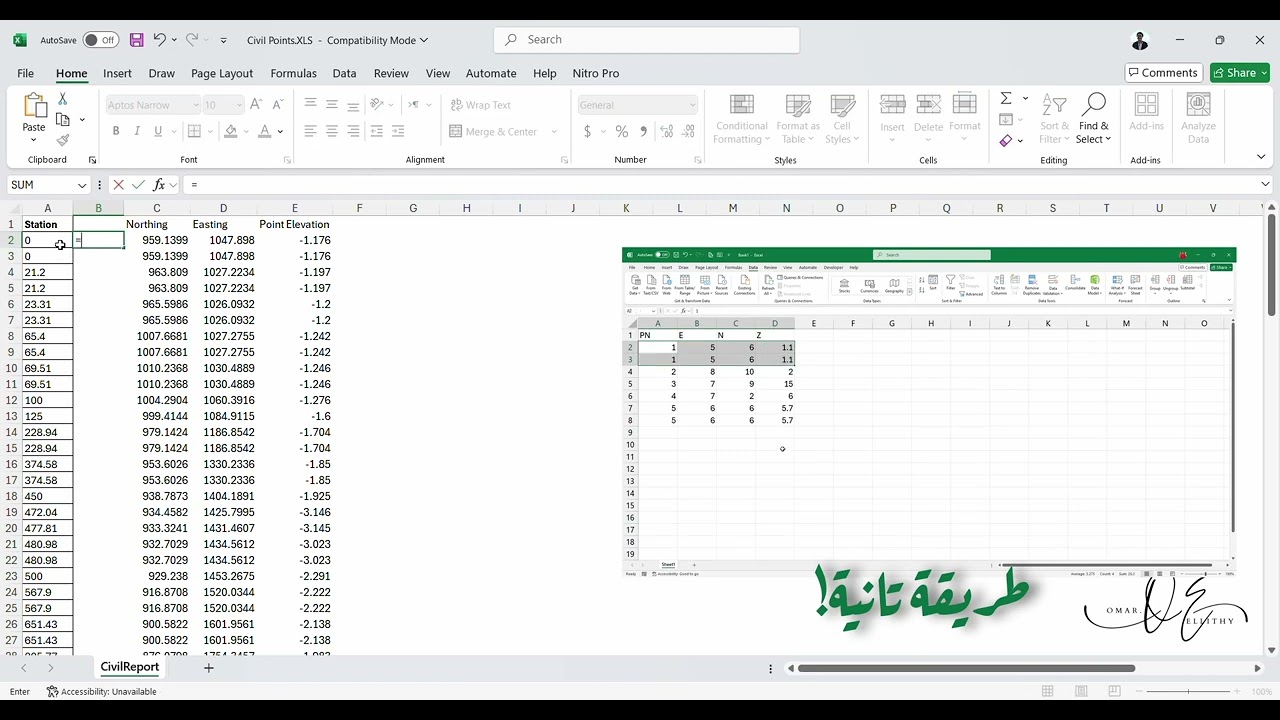Switch to the Insert tab
The height and width of the screenshot is (720, 1280).
coord(117,73)
